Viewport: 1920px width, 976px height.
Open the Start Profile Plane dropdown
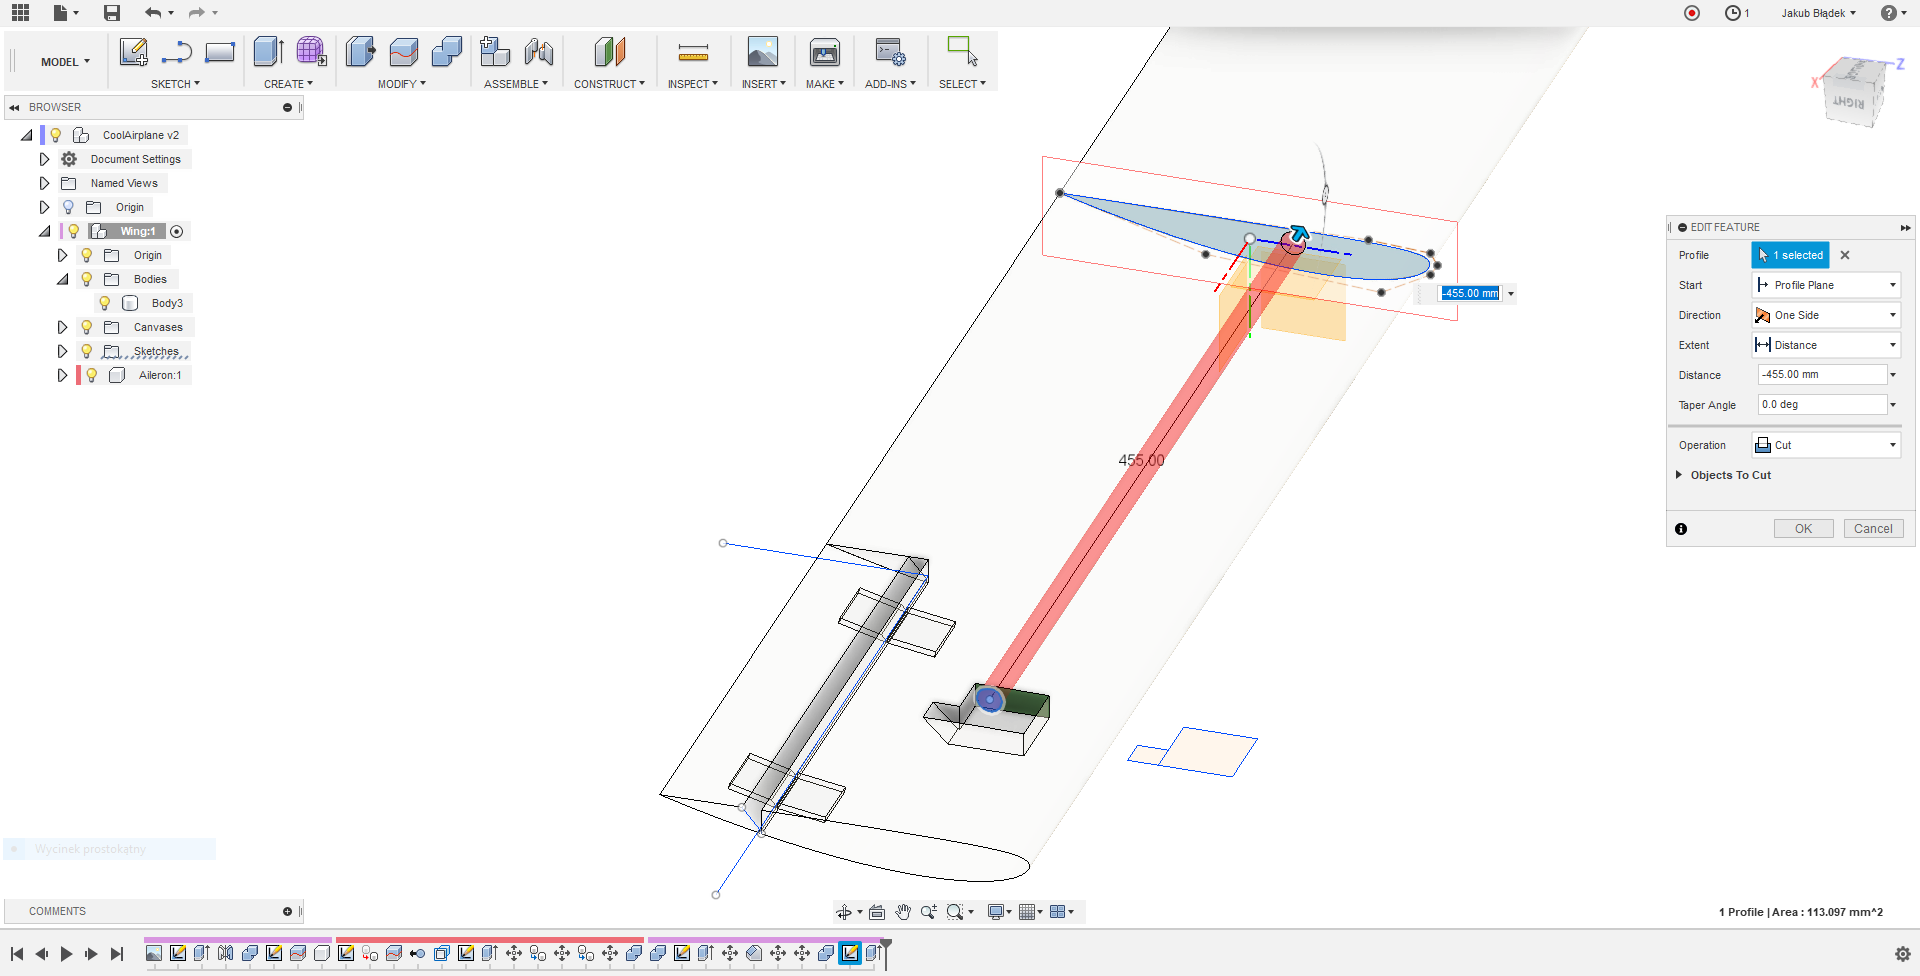(x=1826, y=285)
